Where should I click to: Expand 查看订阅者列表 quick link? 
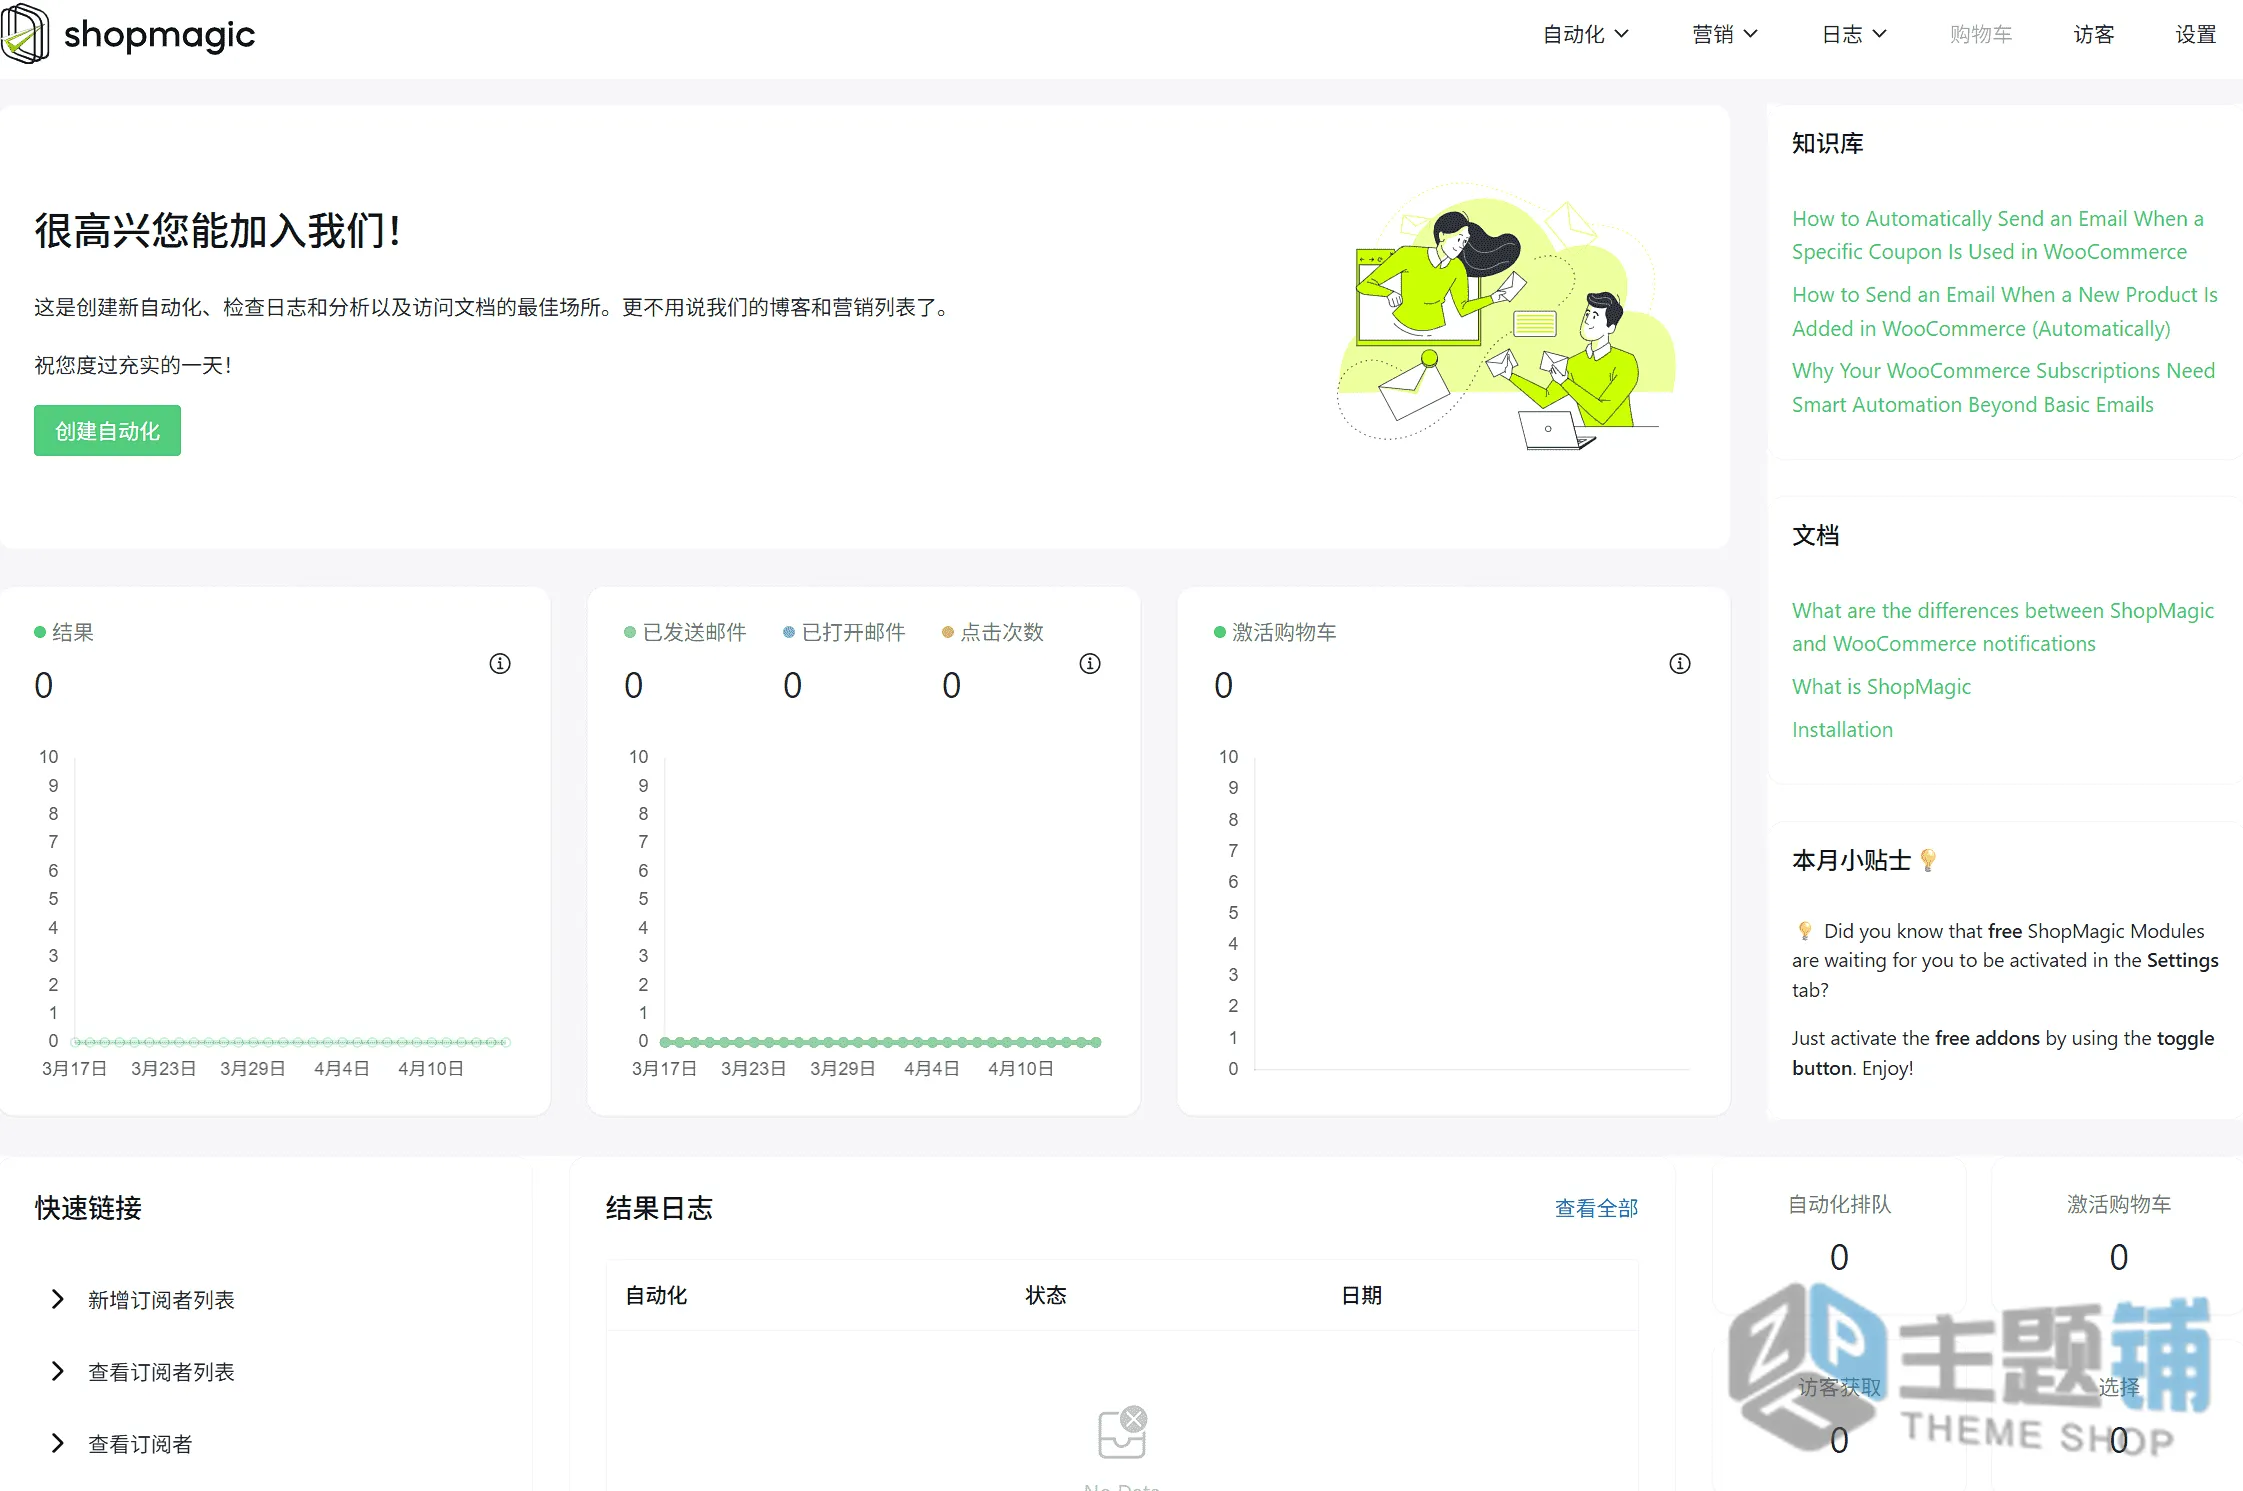[x=145, y=1372]
